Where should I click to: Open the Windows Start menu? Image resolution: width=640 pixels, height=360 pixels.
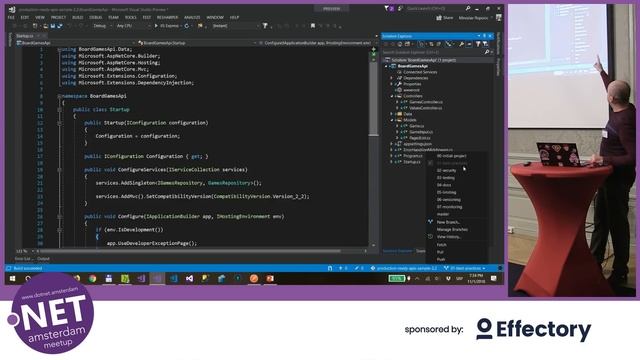coord(12,279)
